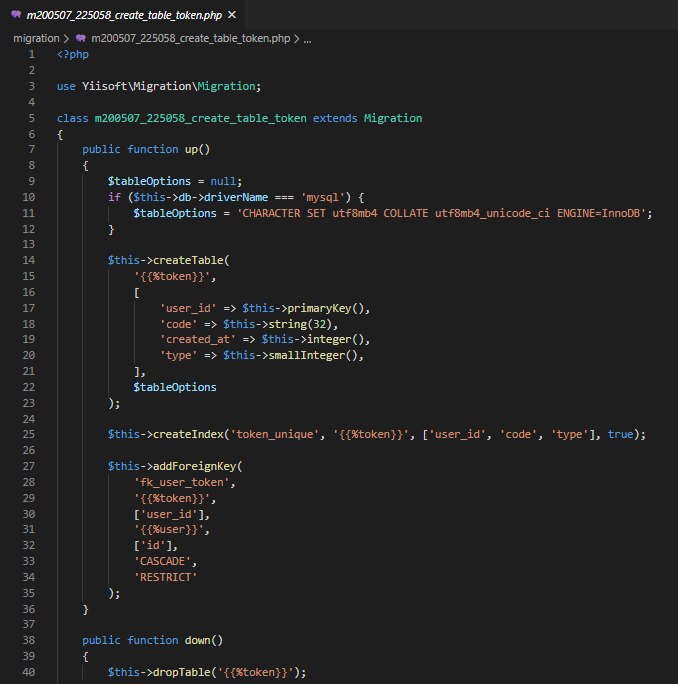Click '{{%token}}' on line 15
The height and width of the screenshot is (684, 678).
click(172, 277)
